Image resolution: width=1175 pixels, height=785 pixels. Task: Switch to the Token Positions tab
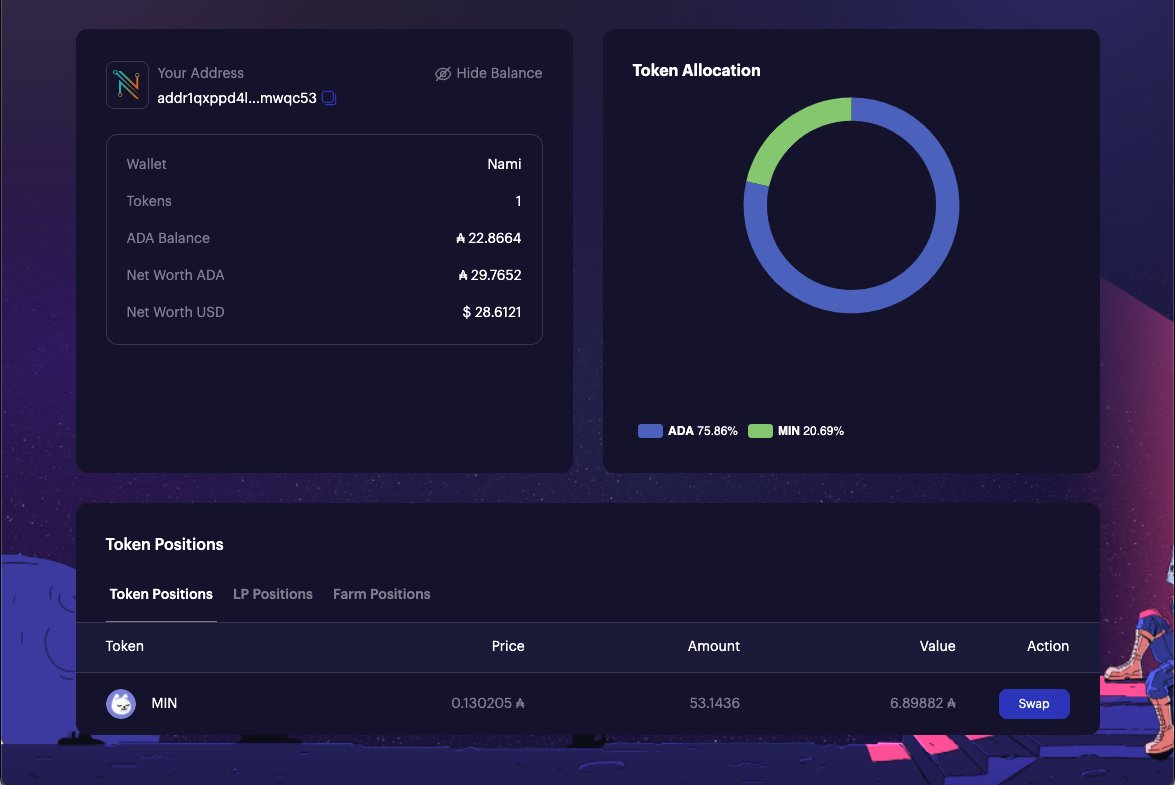tap(161, 594)
